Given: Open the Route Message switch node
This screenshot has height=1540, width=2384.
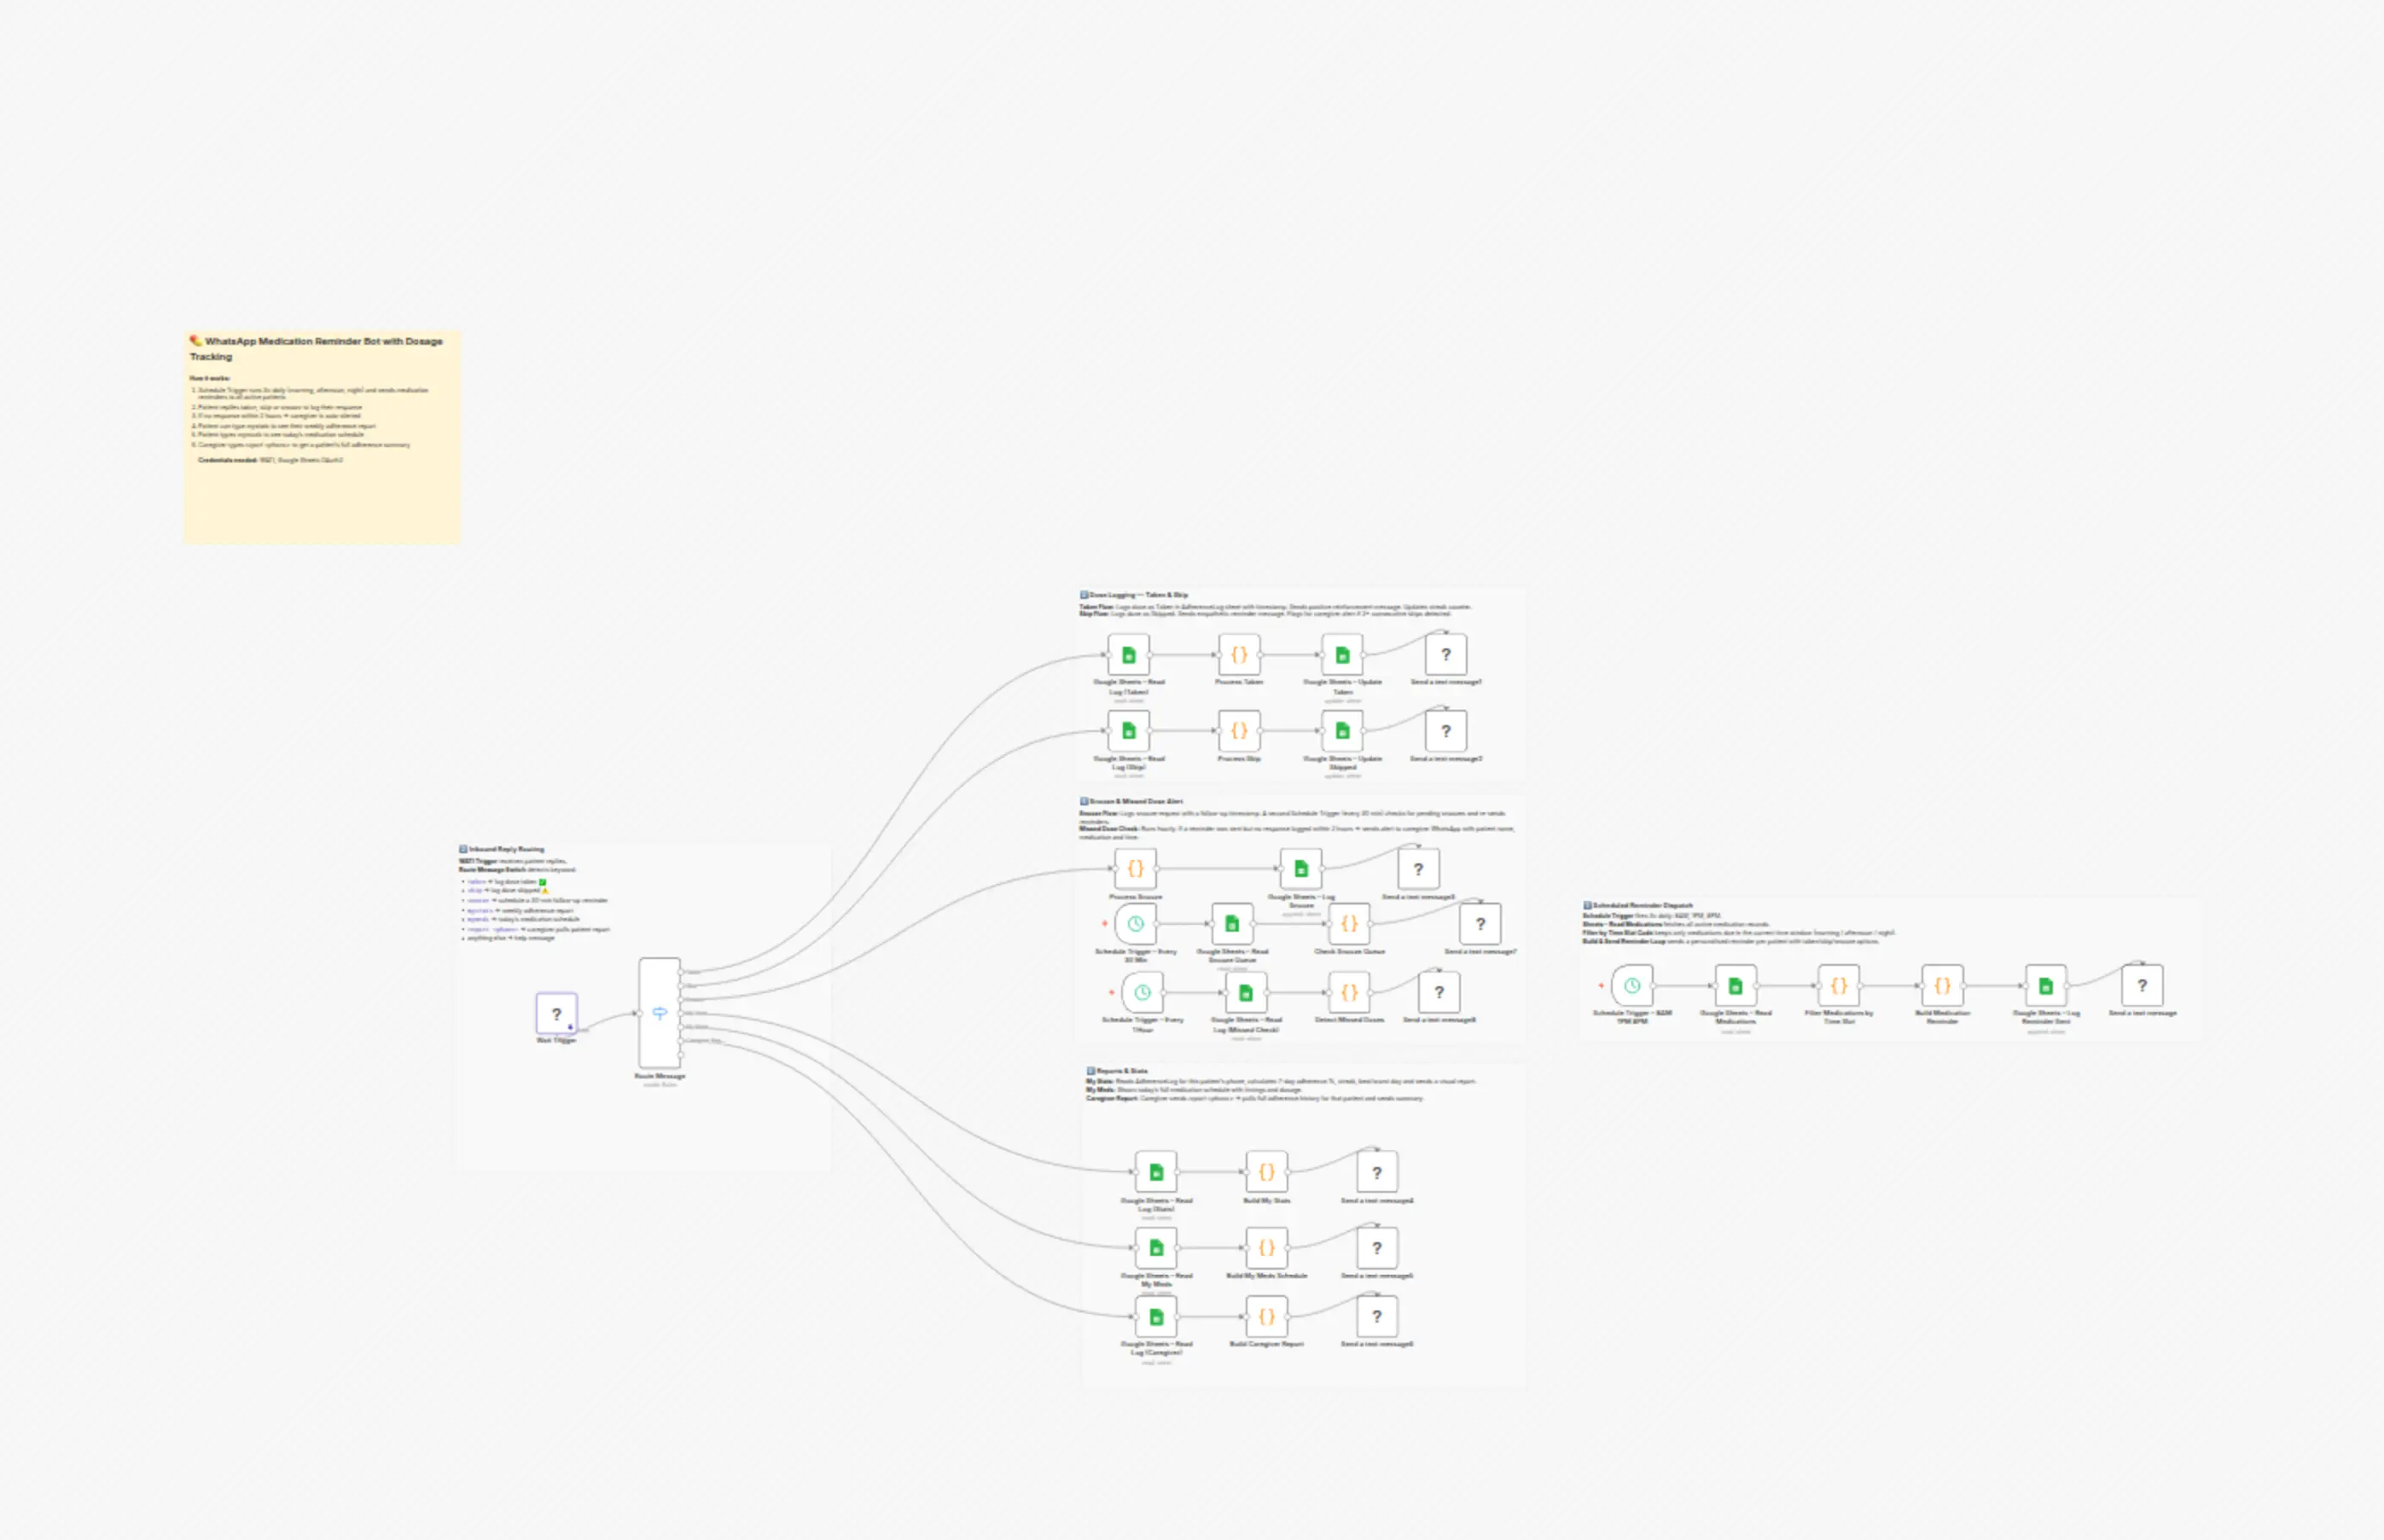Looking at the screenshot, I should click(659, 1013).
